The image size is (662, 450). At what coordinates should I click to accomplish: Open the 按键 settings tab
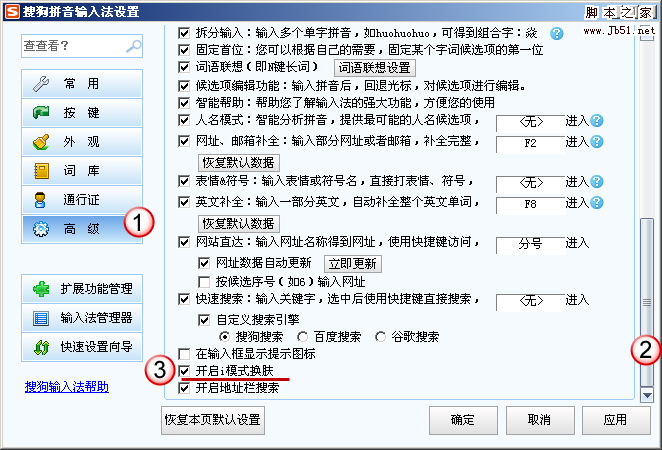pos(82,113)
